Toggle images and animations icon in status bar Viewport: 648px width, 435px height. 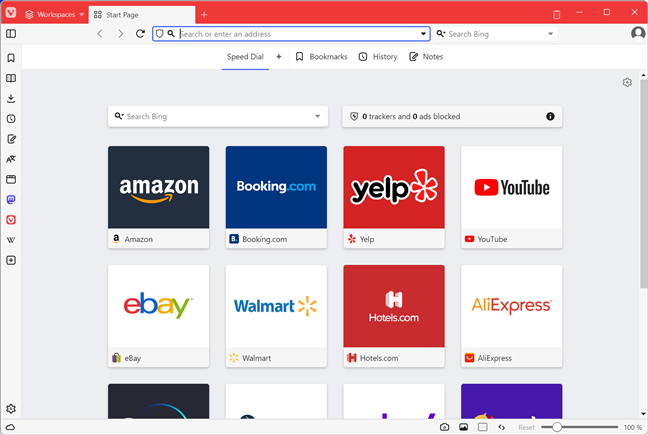(x=463, y=427)
